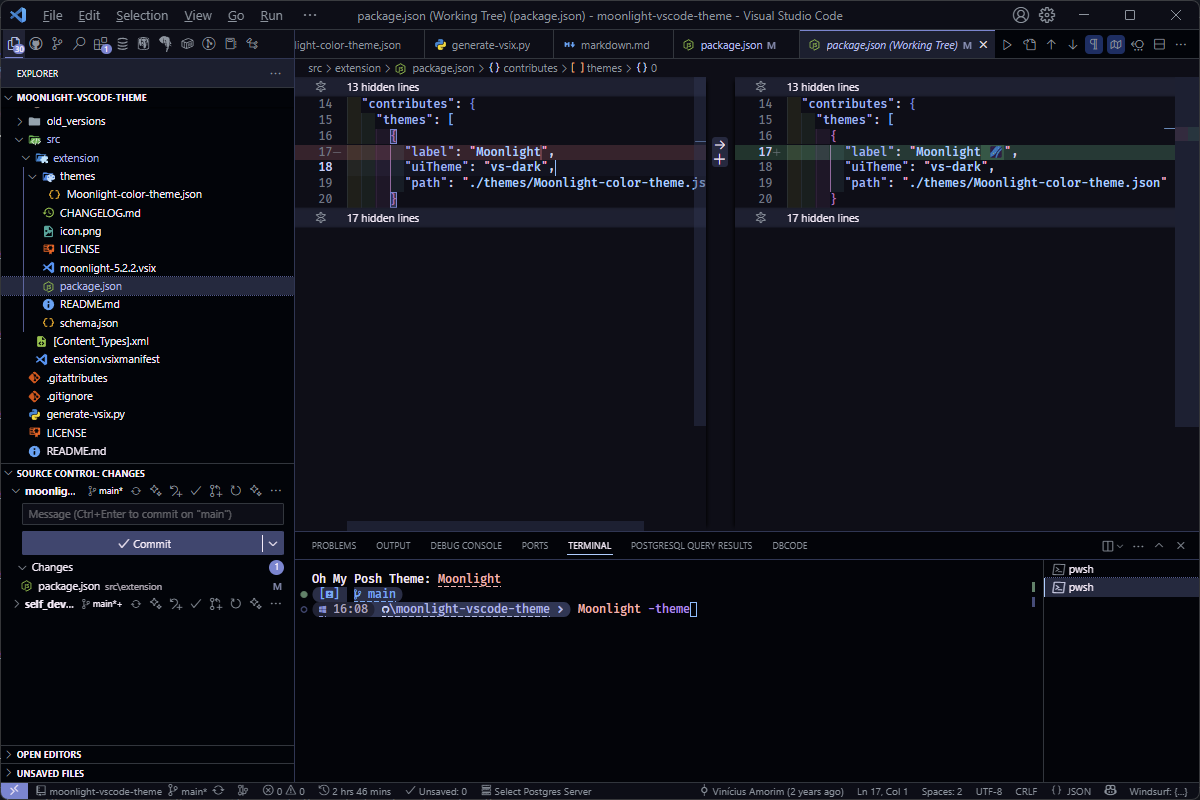
Task: Open the Manage settings gear
Action: coord(1047,15)
